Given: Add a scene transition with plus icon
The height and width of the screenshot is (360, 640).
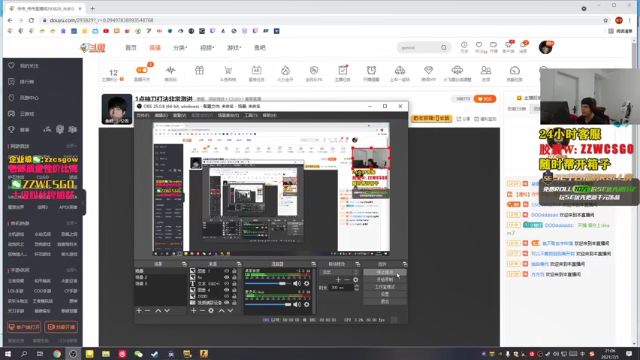Looking at the screenshot, I should (x=338, y=280).
